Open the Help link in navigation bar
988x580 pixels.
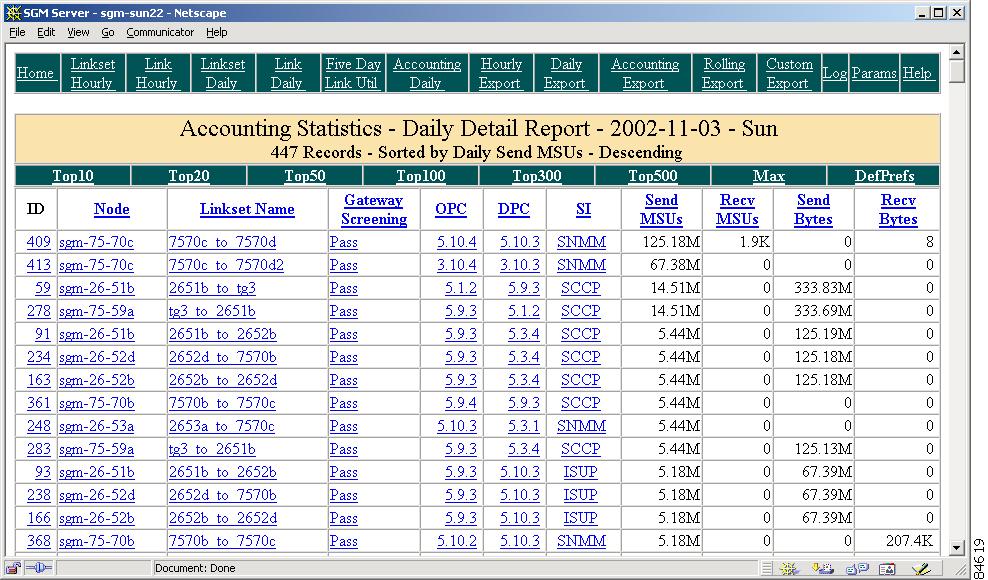point(917,73)
